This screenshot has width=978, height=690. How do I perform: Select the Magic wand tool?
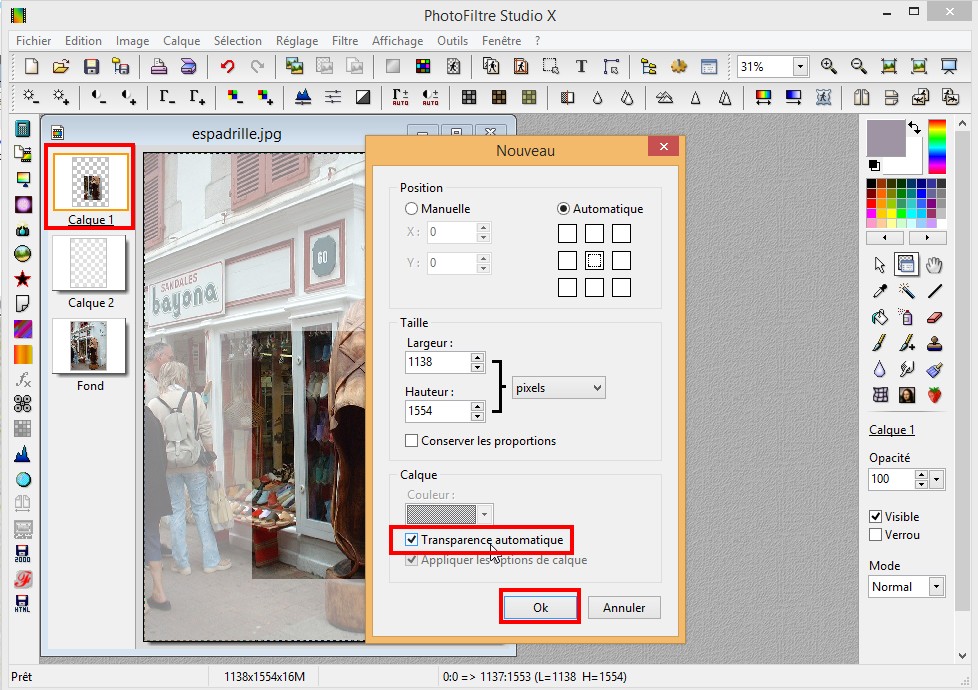(906, 291)
